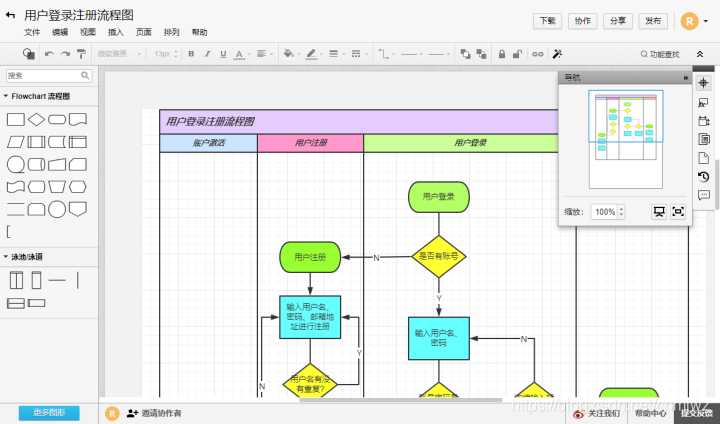The width and height of the screenshot is (720, 424).
Task: Open the user avatar dropdown arrow
Action: click(706, 21)
